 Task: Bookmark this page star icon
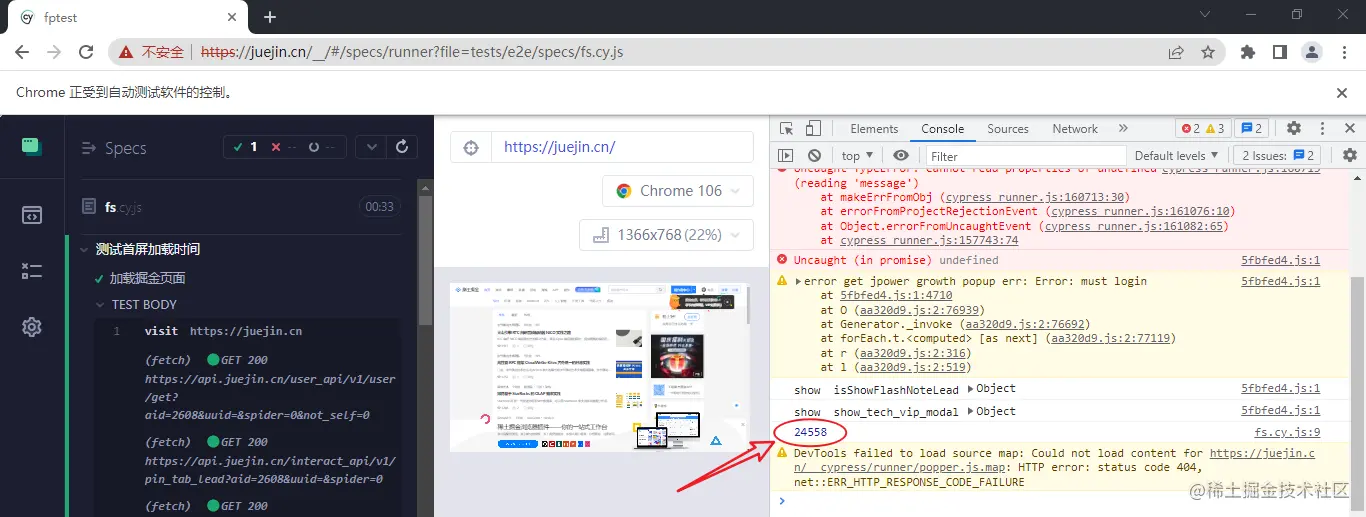tap(1207, 52)
